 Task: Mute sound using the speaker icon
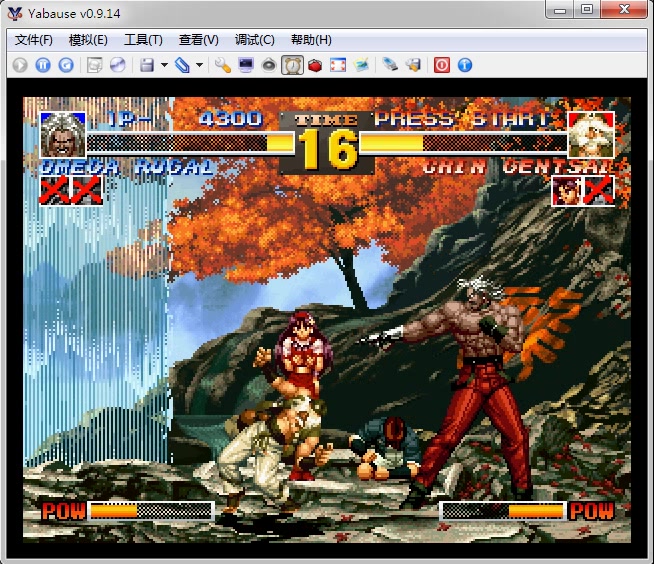pos(269,65)
